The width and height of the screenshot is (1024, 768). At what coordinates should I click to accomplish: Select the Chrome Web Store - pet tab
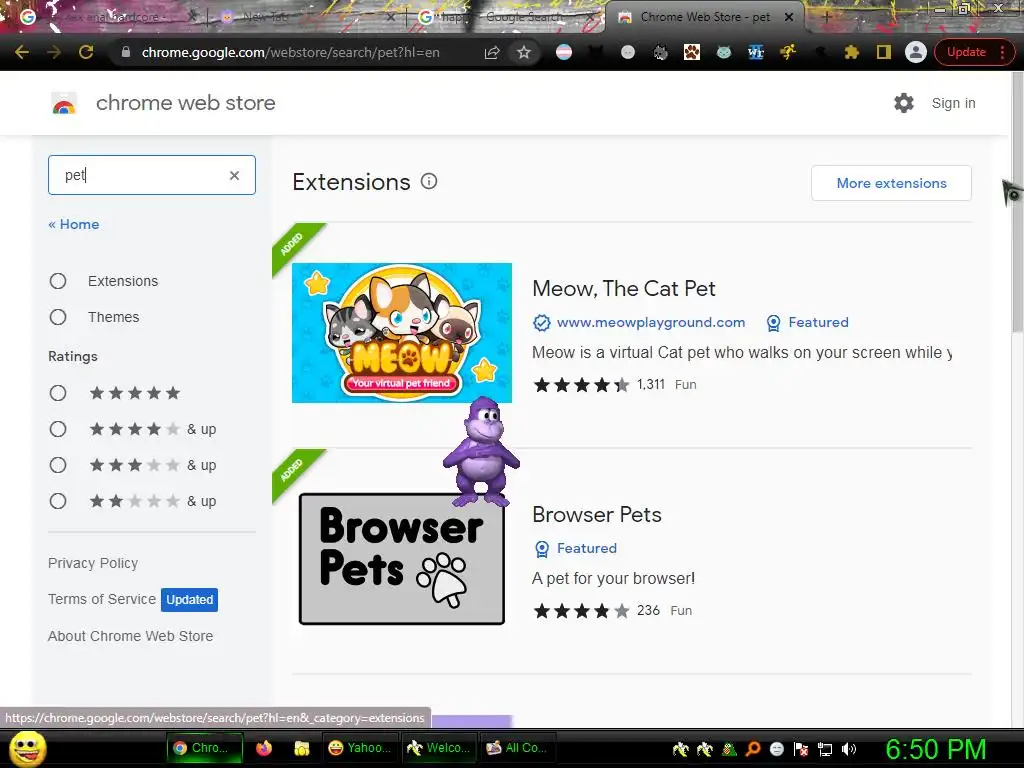coord(705,17)
